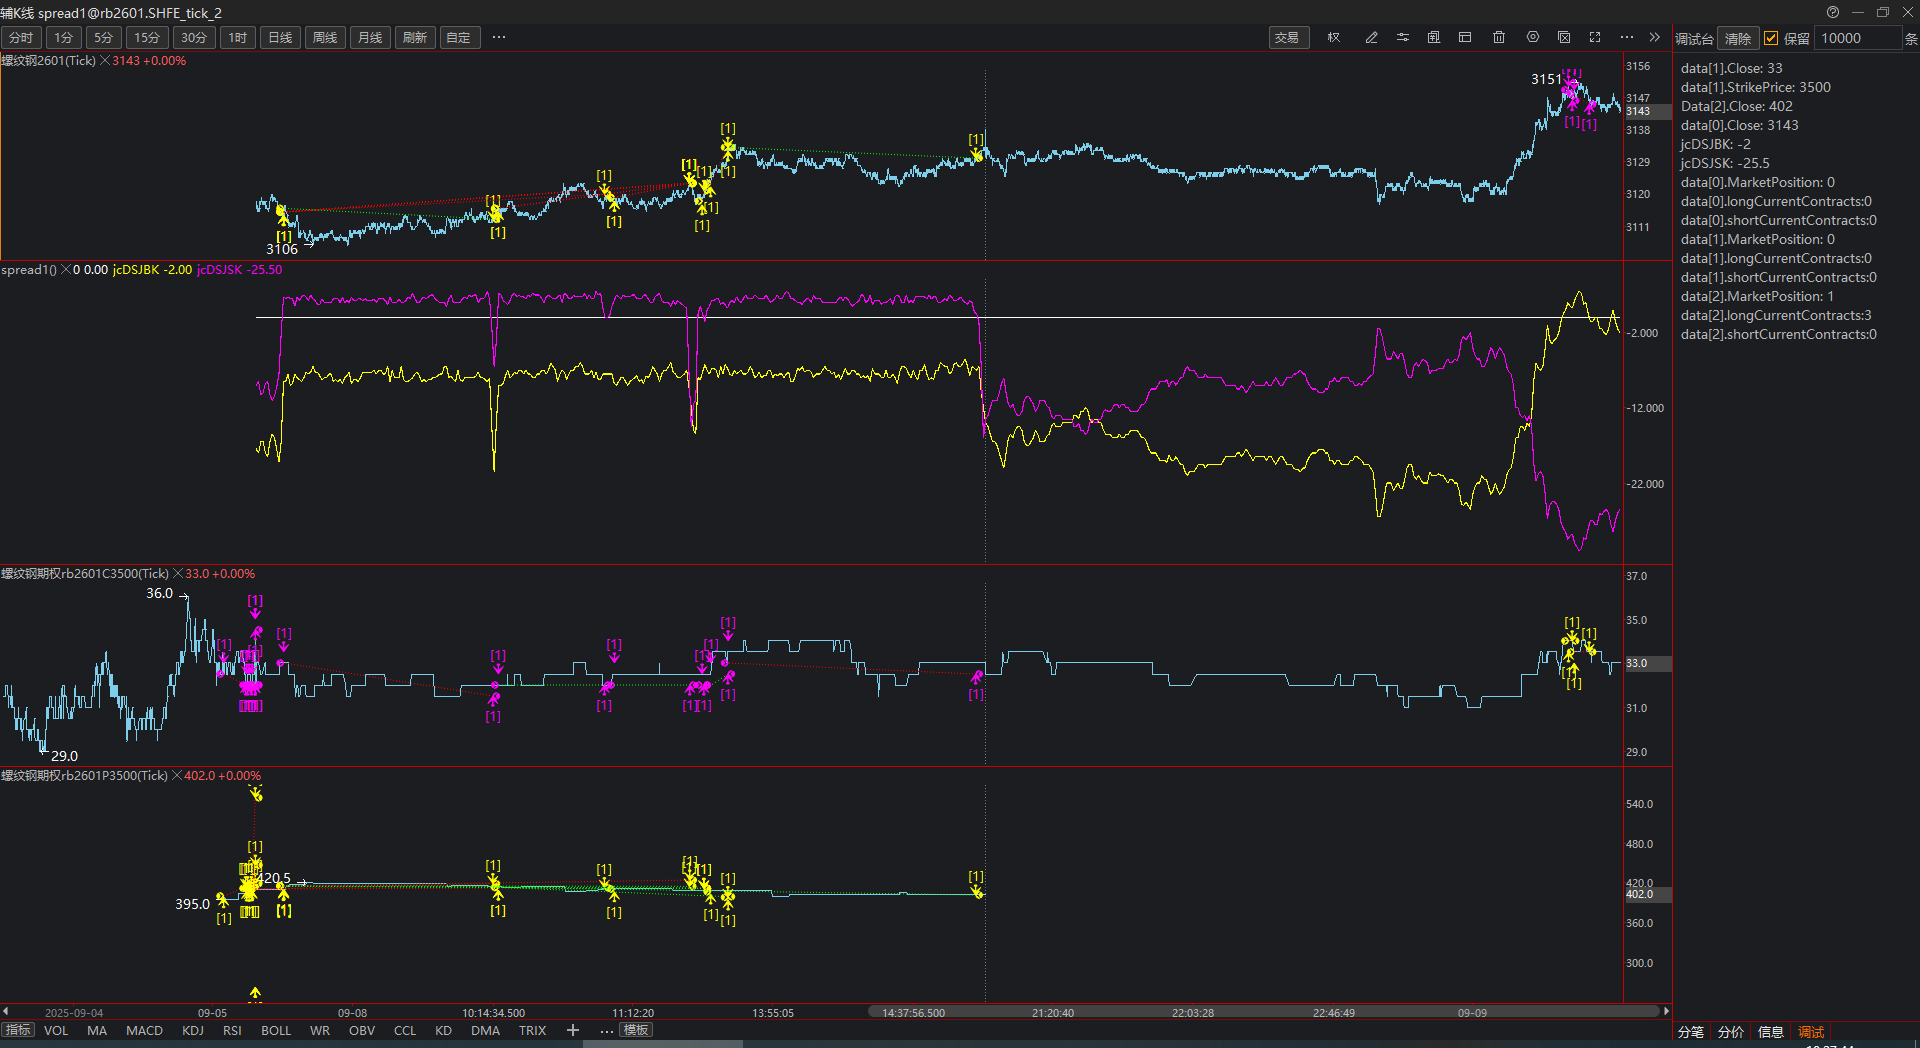Open period options ellipsis after 自定
The image size is (1920, 1048).
pos(499,38)
